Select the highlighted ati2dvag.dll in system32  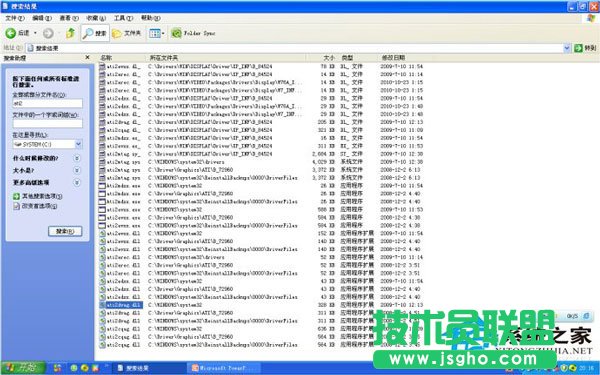coord(124,305)
